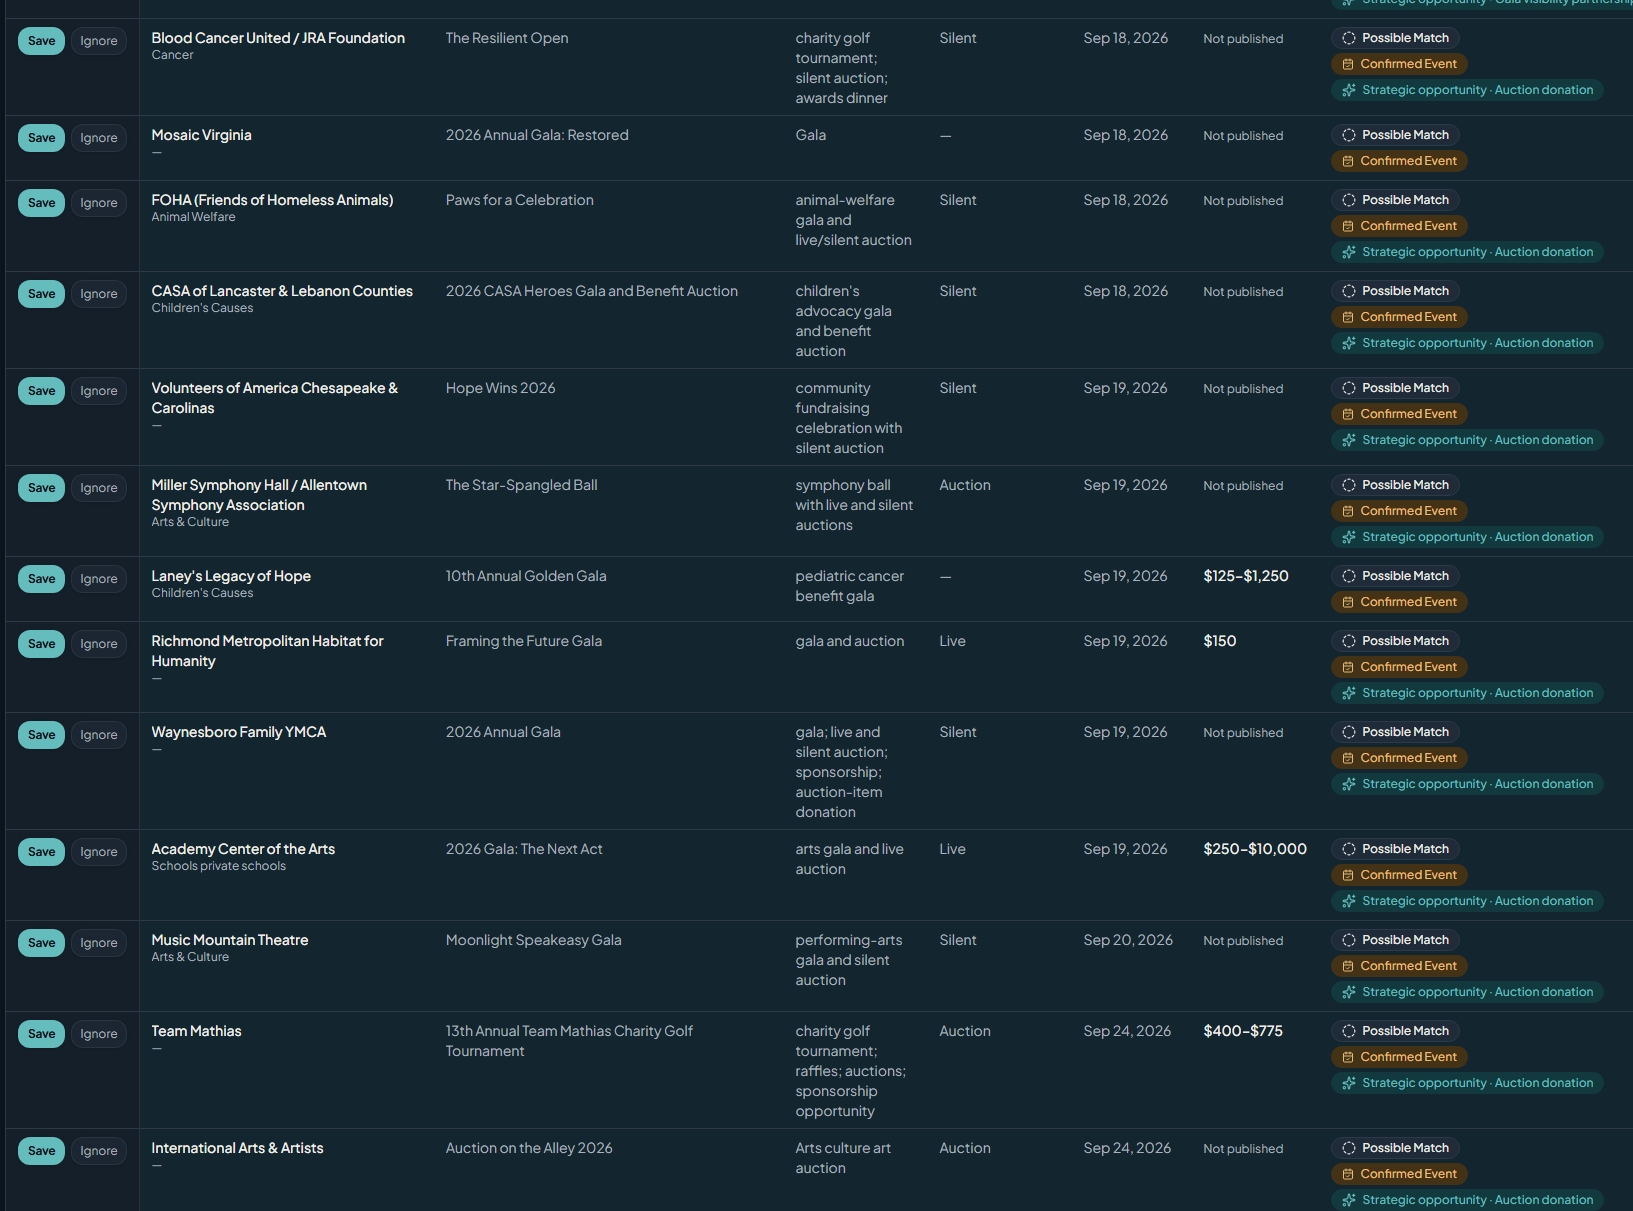
Task: Click Possible Match icon for Laney's Legacy of Hope
Action: [1349, 576]
